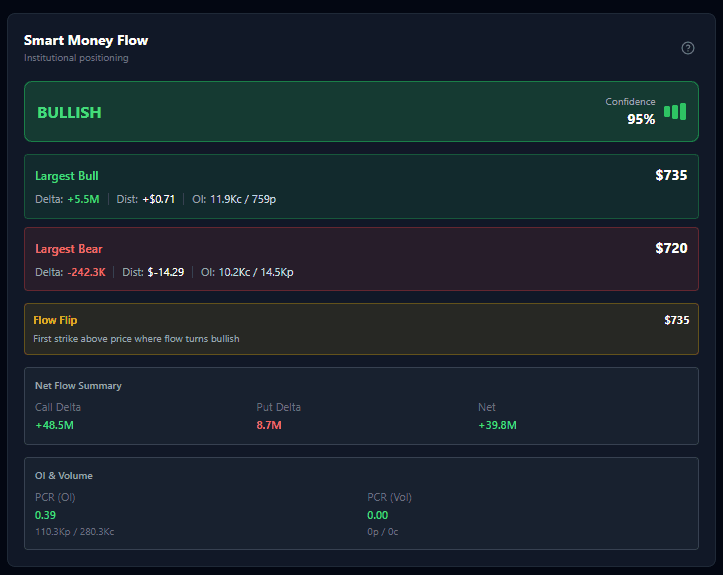This screenshot has width=723, height=575.
Task: Click the OI 11.9Kc / 759p value
Action: click(243, 199)
